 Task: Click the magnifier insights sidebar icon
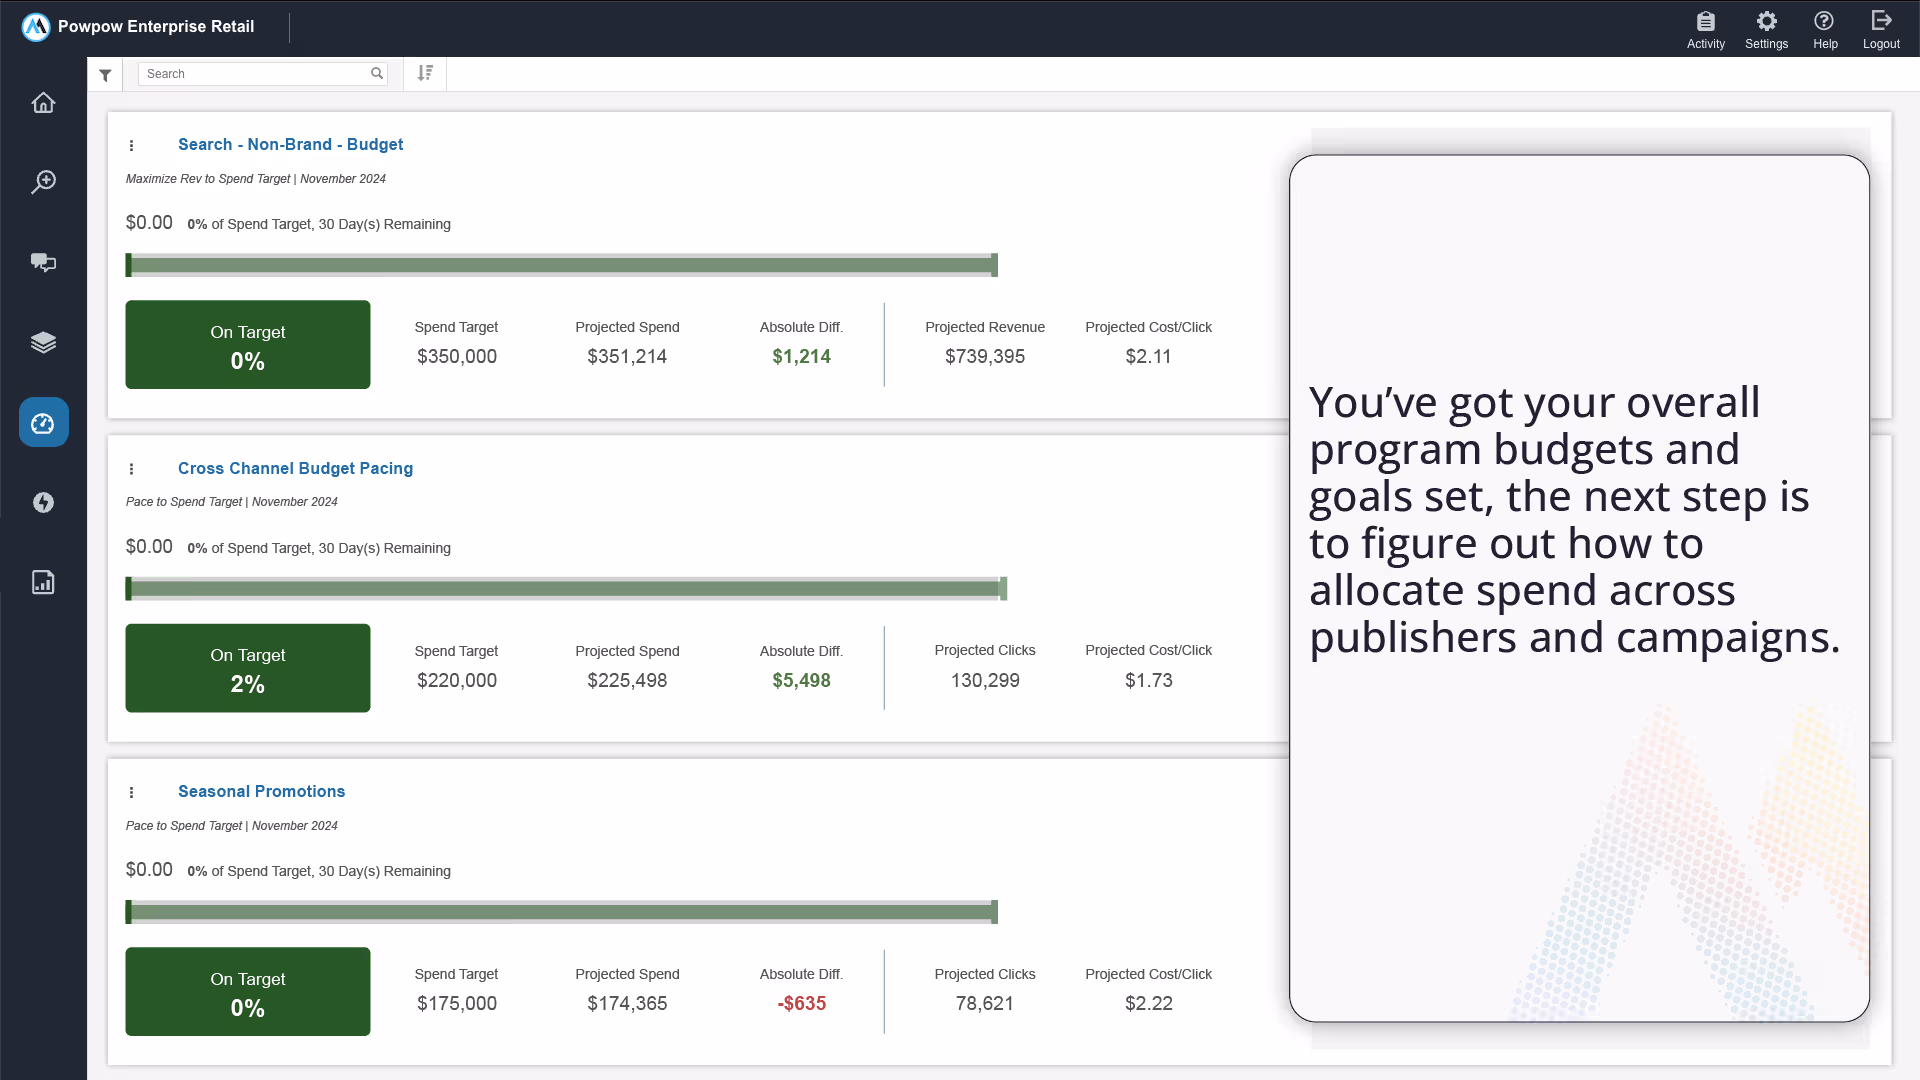pos(43,182)
